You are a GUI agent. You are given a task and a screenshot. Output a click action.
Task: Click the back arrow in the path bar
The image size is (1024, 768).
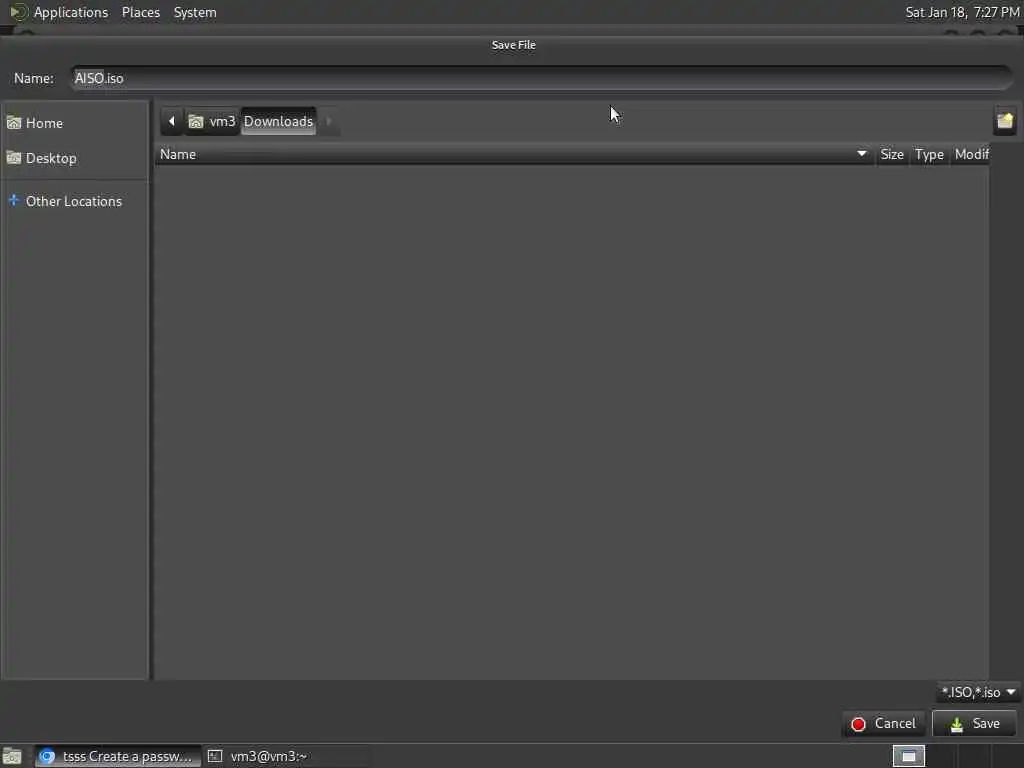click(x=172, y=121)
